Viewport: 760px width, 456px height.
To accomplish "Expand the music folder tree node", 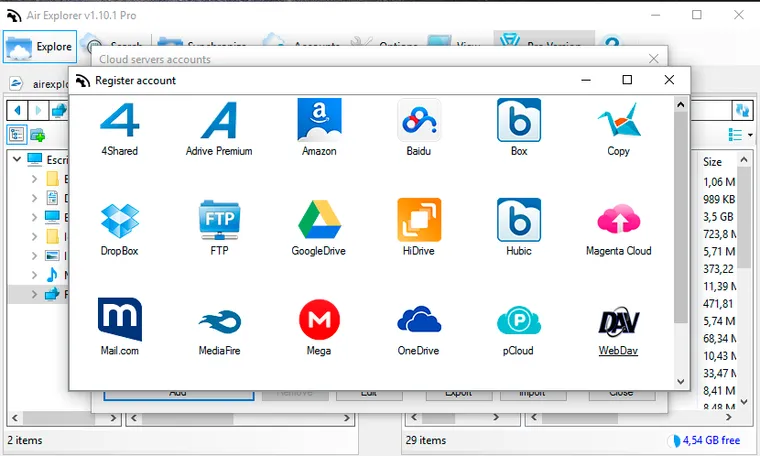I will pos(34,275).
